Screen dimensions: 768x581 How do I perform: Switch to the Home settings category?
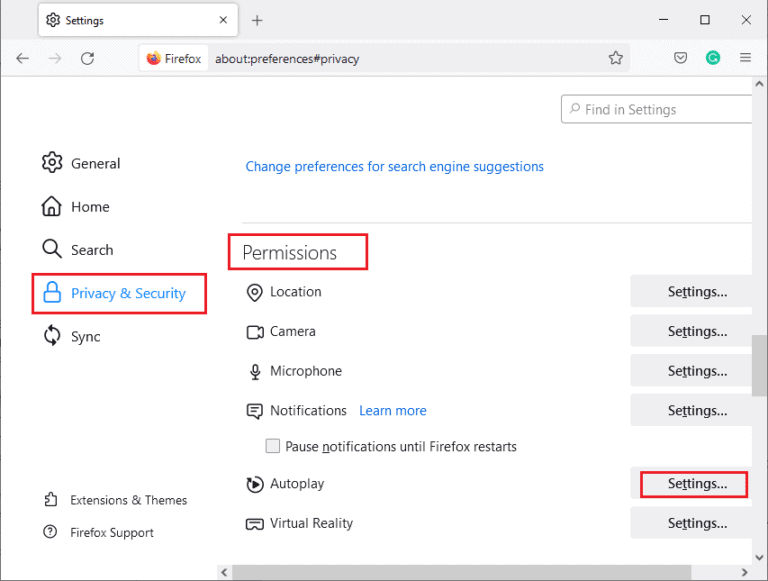pos(89,207)
